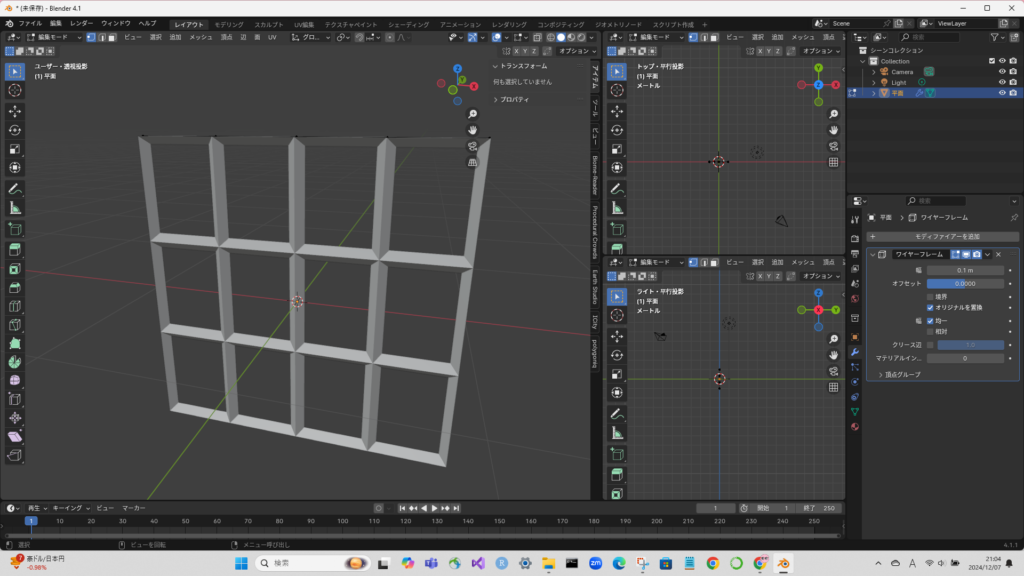Pick the 3D Cursor tool
The image size is (1024, 576).
(15, 90)
